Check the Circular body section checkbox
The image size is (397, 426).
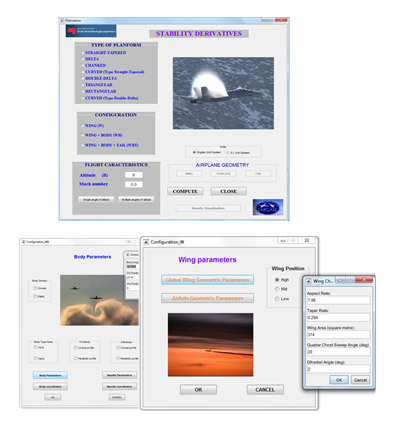click(35, 288)
